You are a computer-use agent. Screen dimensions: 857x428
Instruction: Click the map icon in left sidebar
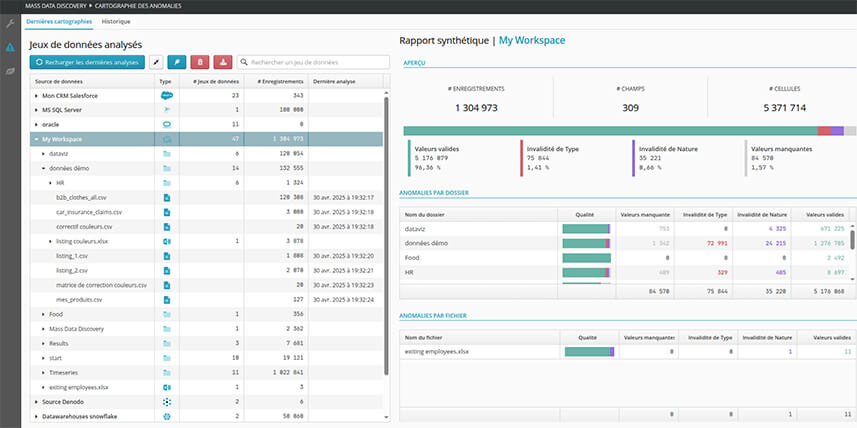(10, 72)
